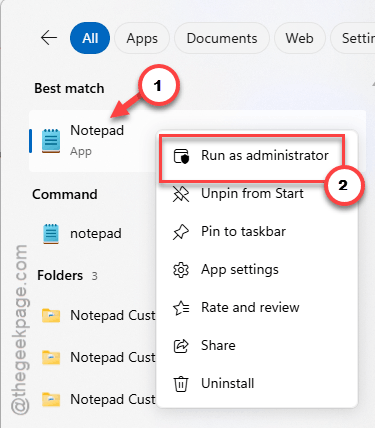Click the gear icon beside App settings
375x428 pixels.
[181, 270]
